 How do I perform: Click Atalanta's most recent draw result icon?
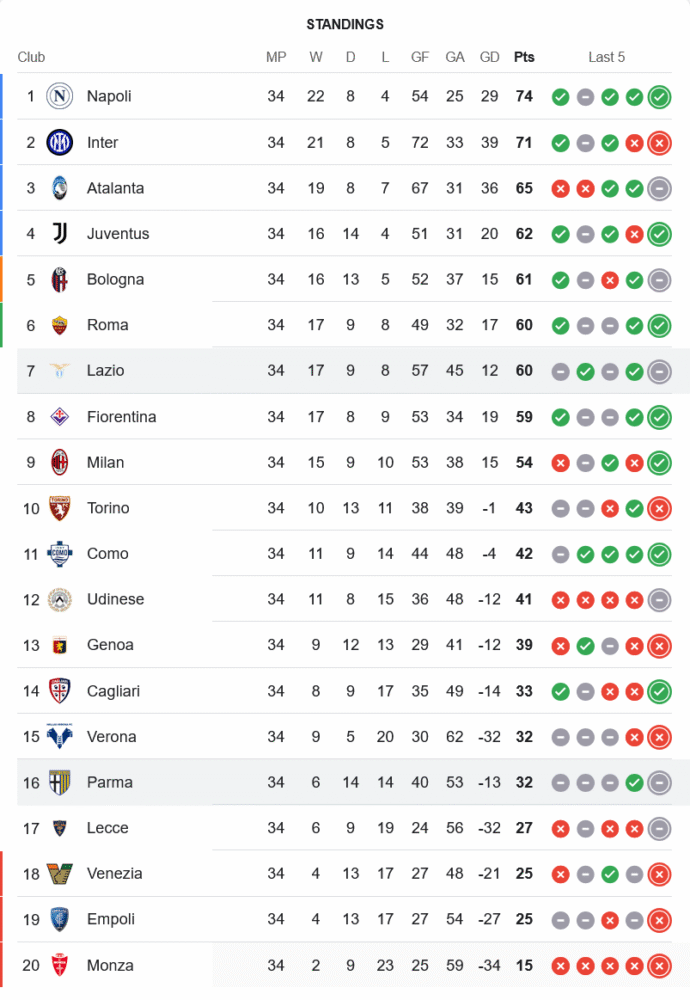[659, 188]
